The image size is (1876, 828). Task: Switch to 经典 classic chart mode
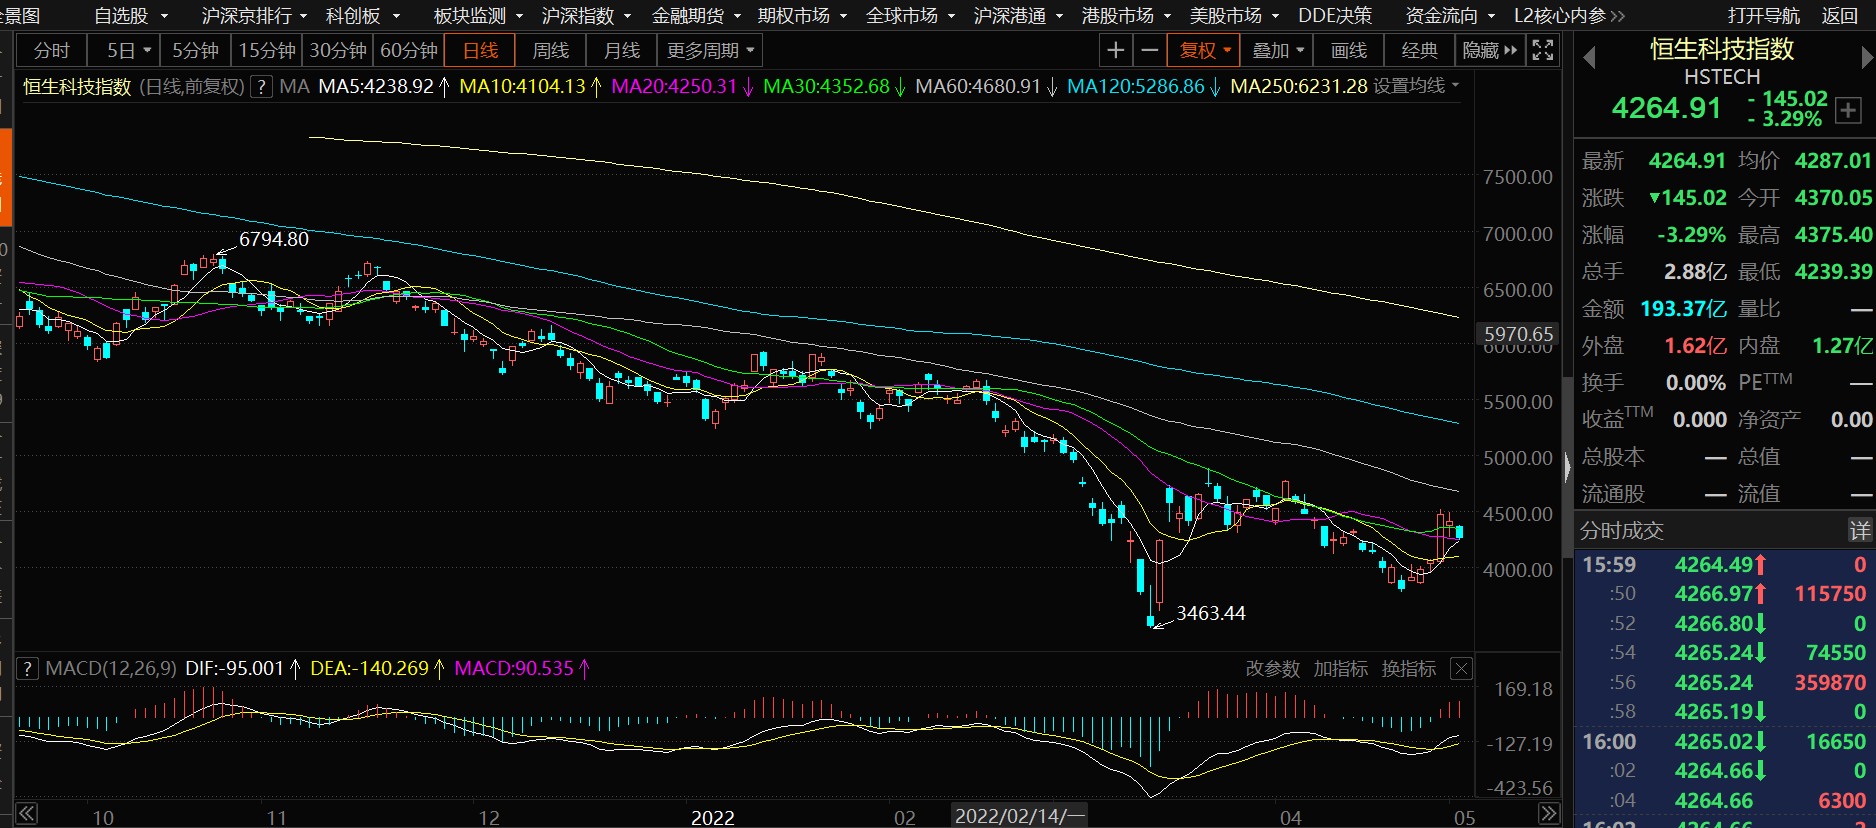pos(1419,50)
